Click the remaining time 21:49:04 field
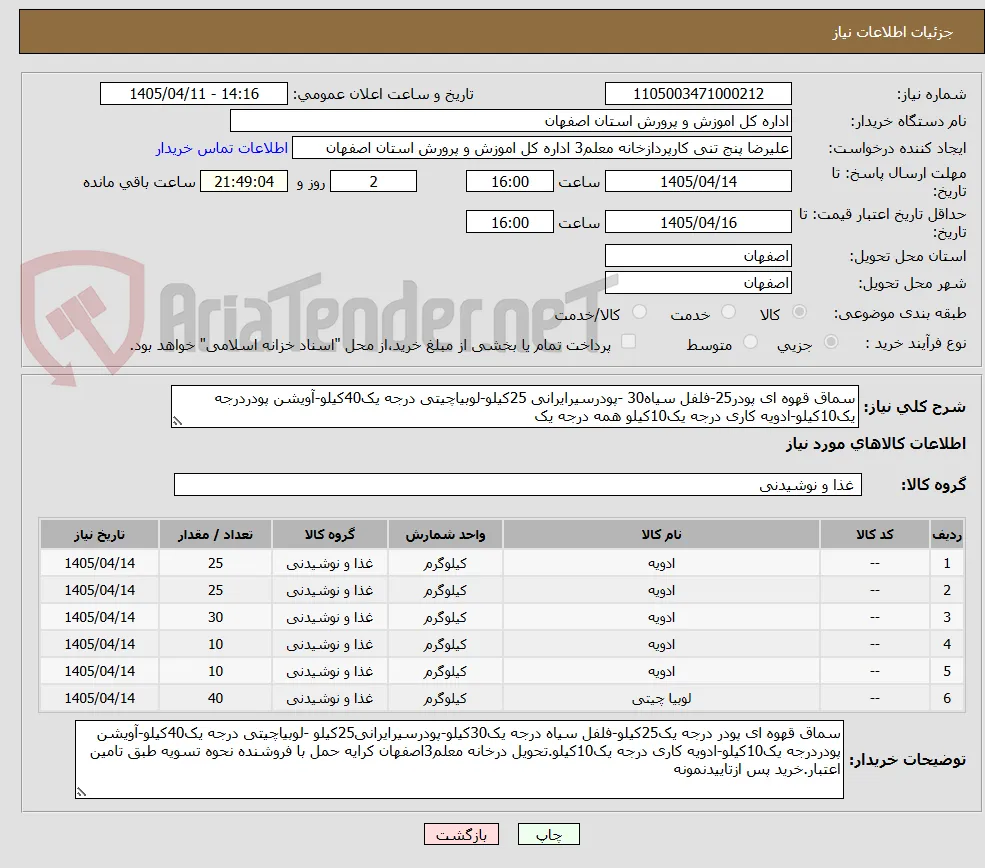 [244, 182]
